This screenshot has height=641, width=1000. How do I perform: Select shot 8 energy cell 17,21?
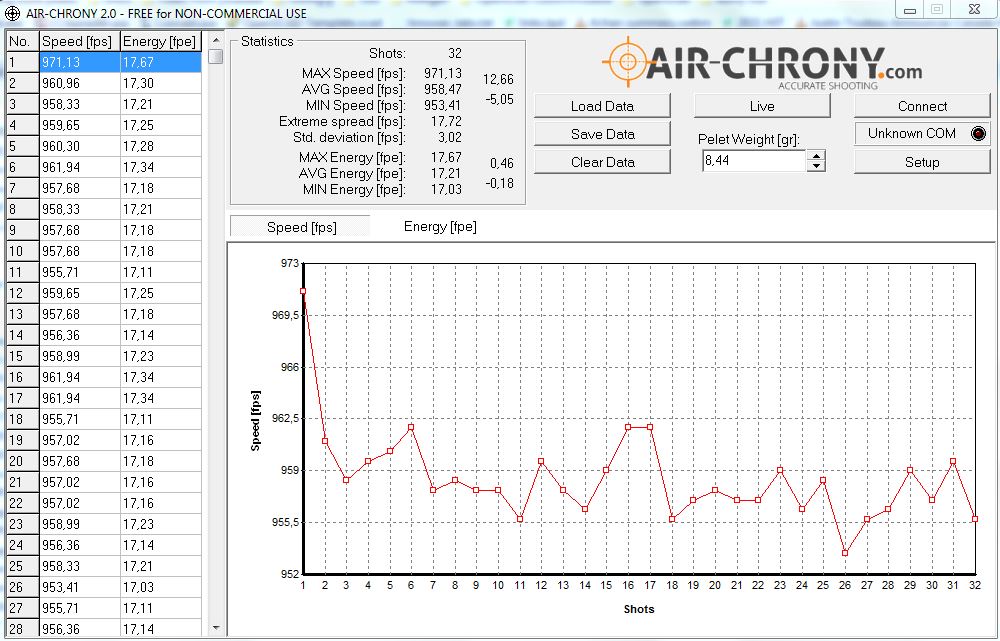tap(161, 209)
